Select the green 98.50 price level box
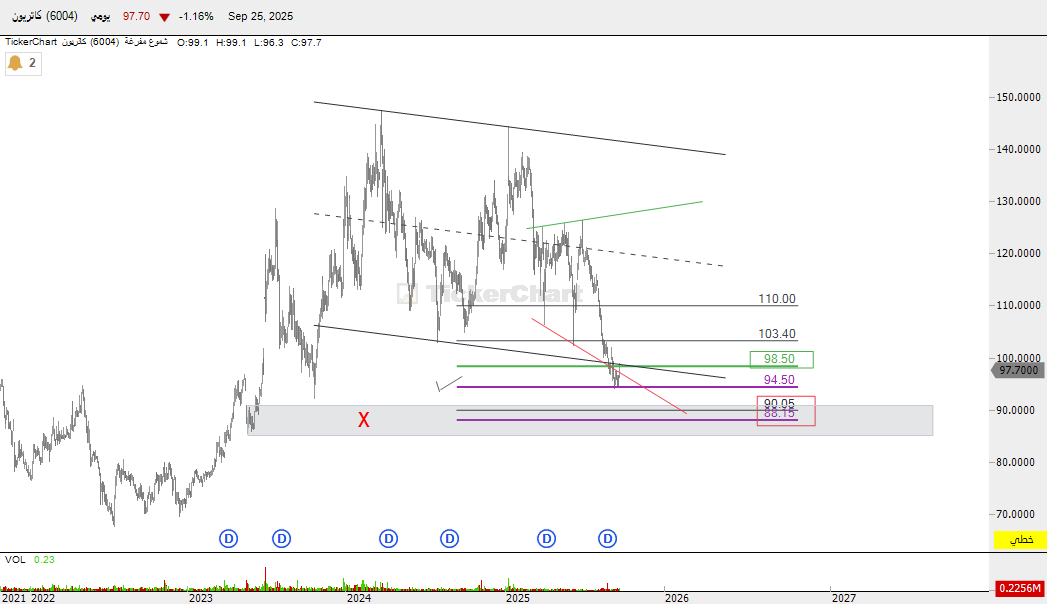 [x=780, y=359]
